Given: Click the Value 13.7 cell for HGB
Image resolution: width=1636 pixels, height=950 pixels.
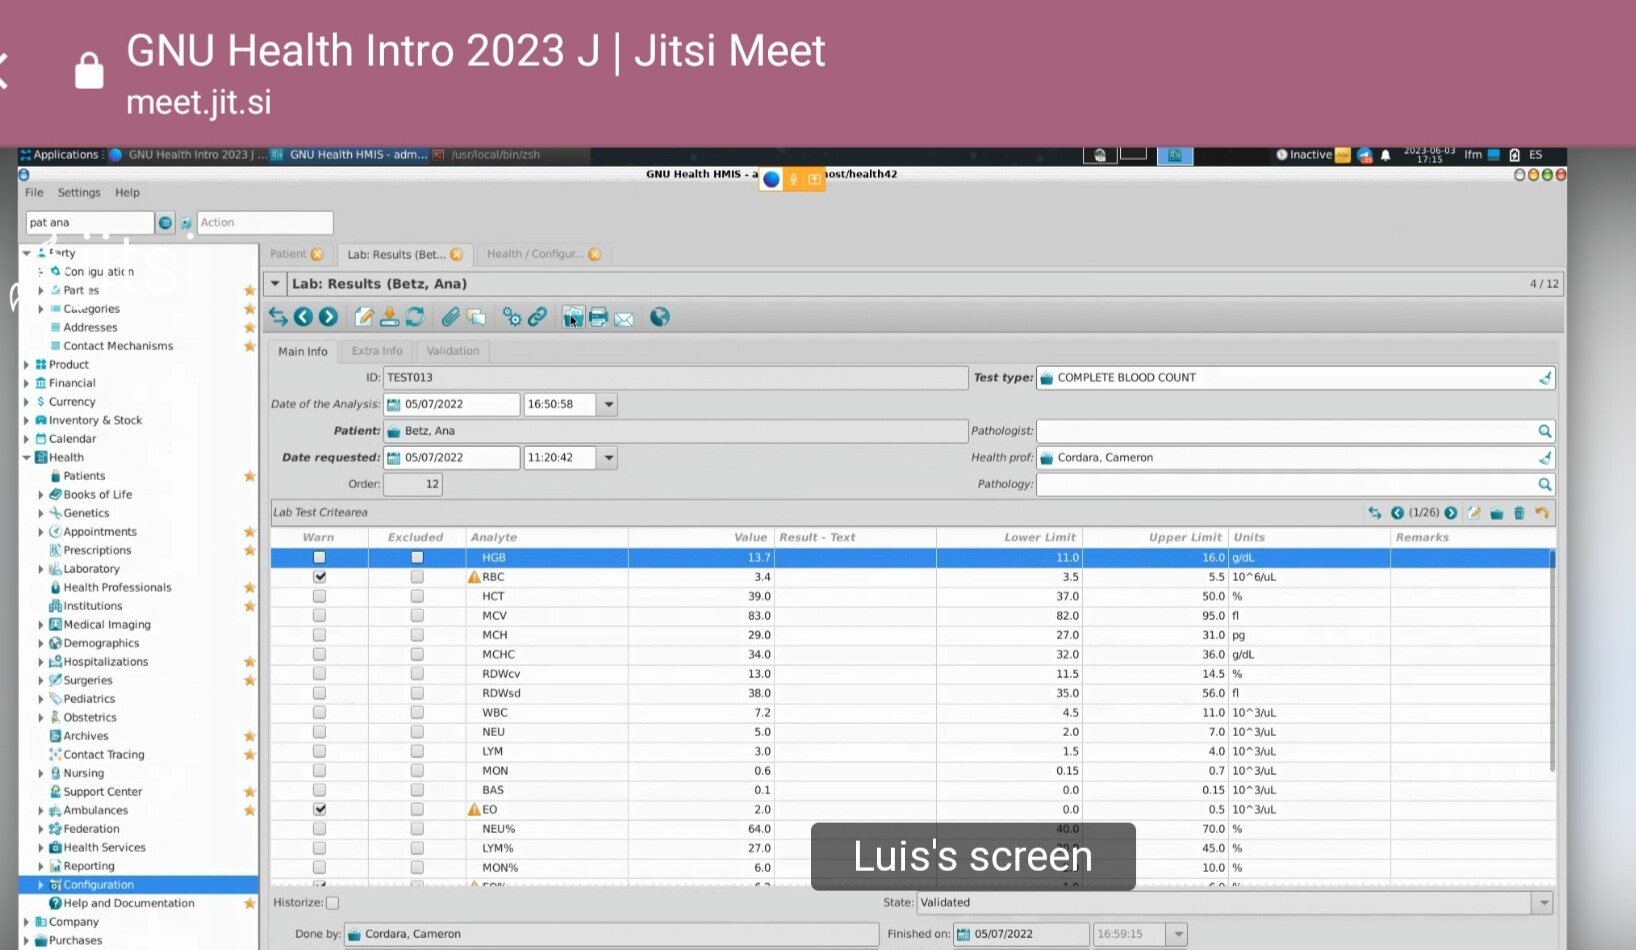Looking at the screenshot, I should pos(700,558).
